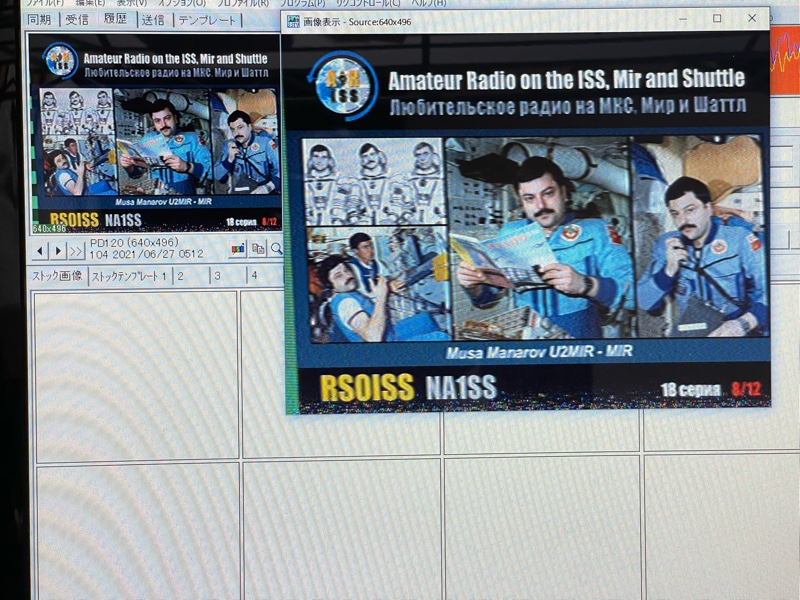The height and width of the screenshot is (600, 800).
Task: Click the RGB color speech-bubble icon
Action: [x=238, y=248]
